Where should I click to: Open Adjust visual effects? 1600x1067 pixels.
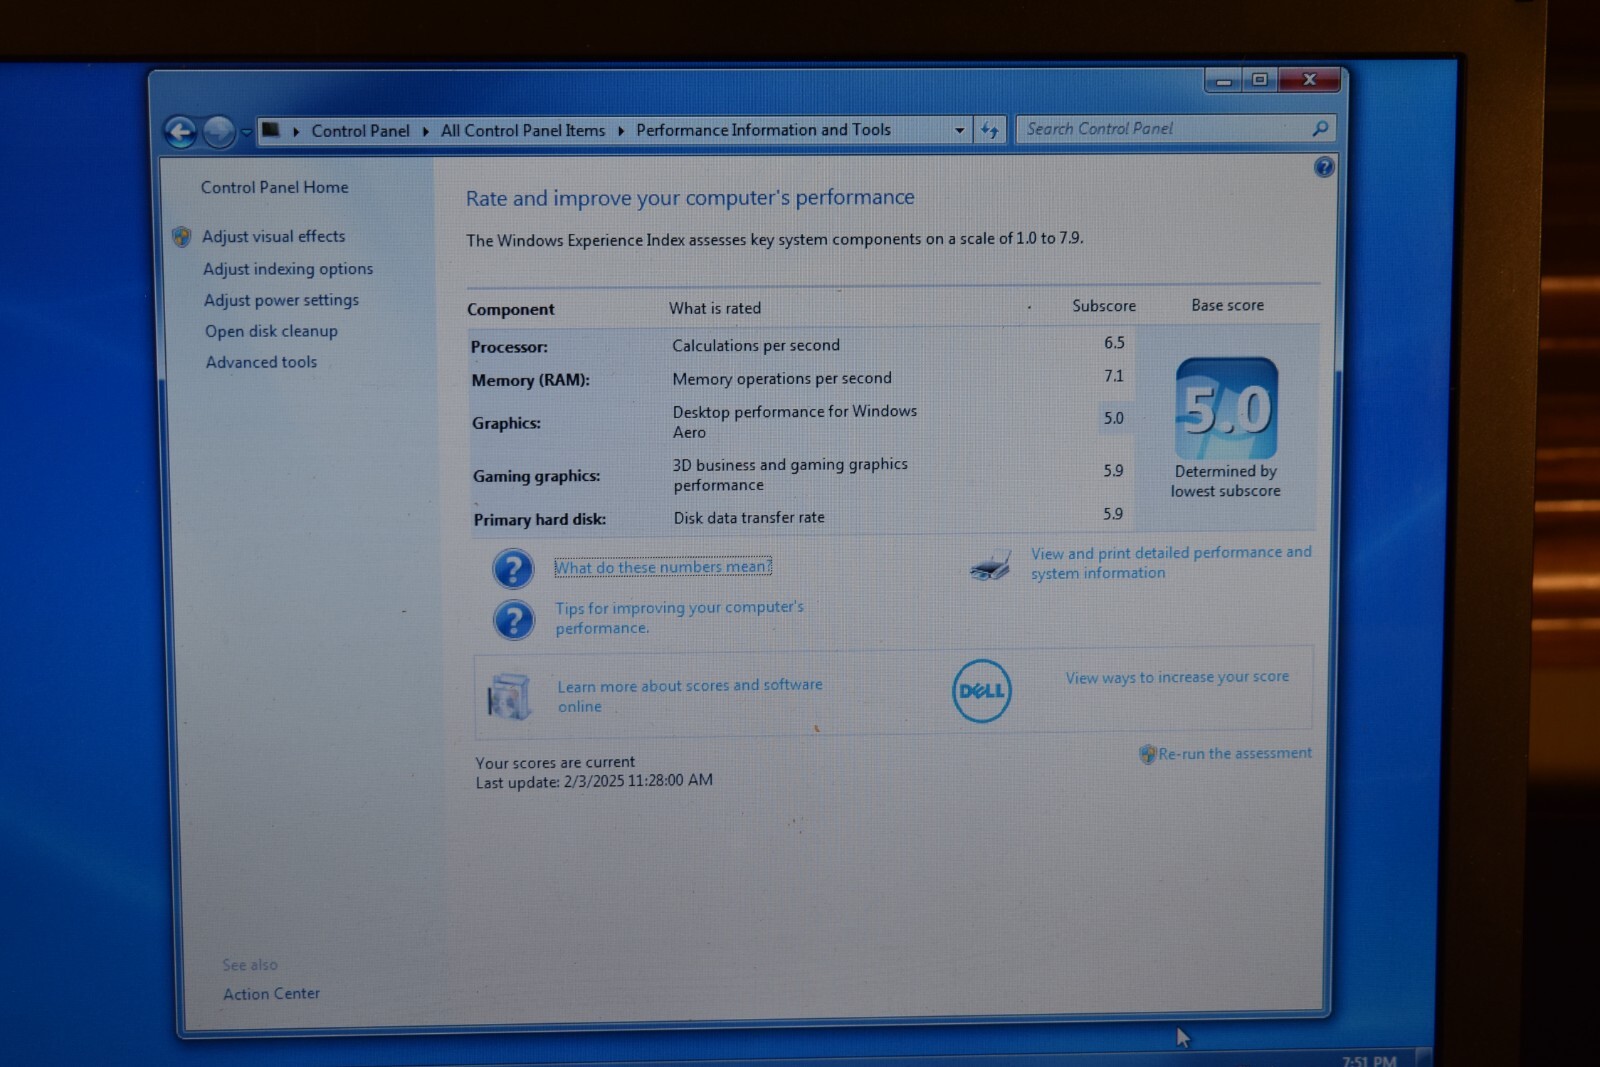pyautogui.click(x=274, y=236)
